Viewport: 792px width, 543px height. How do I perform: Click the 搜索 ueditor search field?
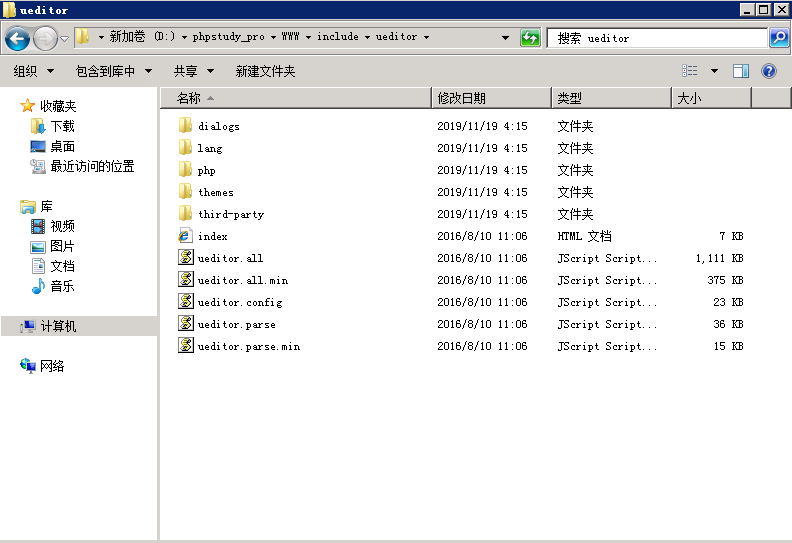pyautogui.click(x=655, y=38)
